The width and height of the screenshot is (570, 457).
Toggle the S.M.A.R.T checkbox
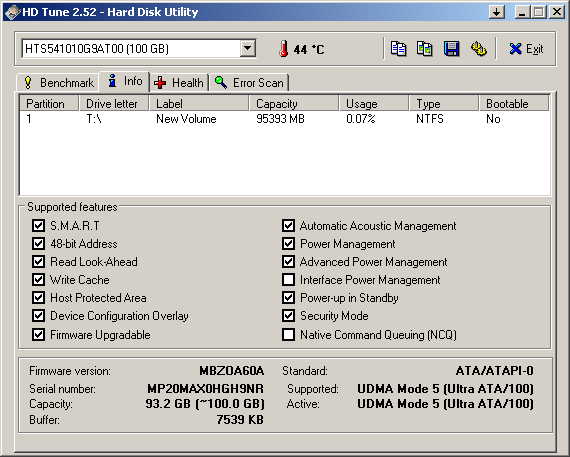(x=38, y=225)
